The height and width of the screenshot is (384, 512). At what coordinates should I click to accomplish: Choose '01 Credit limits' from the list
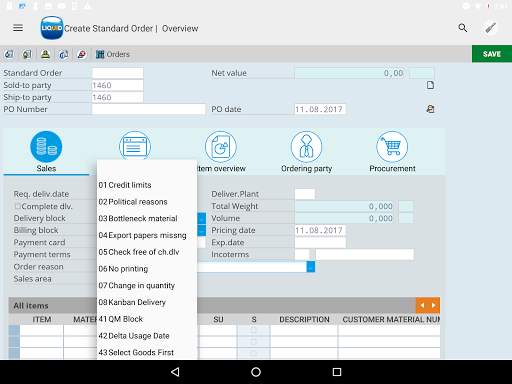click(147, 185)
